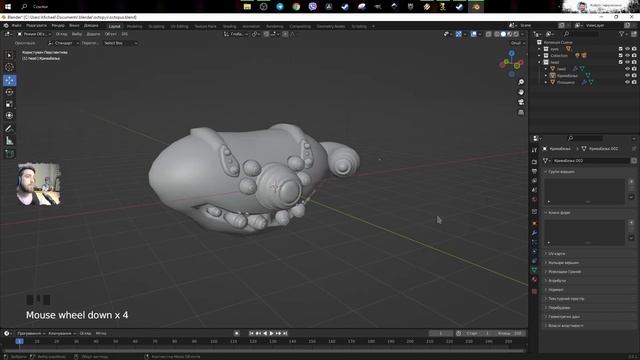Switch to the Geometry Nodes workspace tab
Screen dimensions: 640x360
click(331, 26)
